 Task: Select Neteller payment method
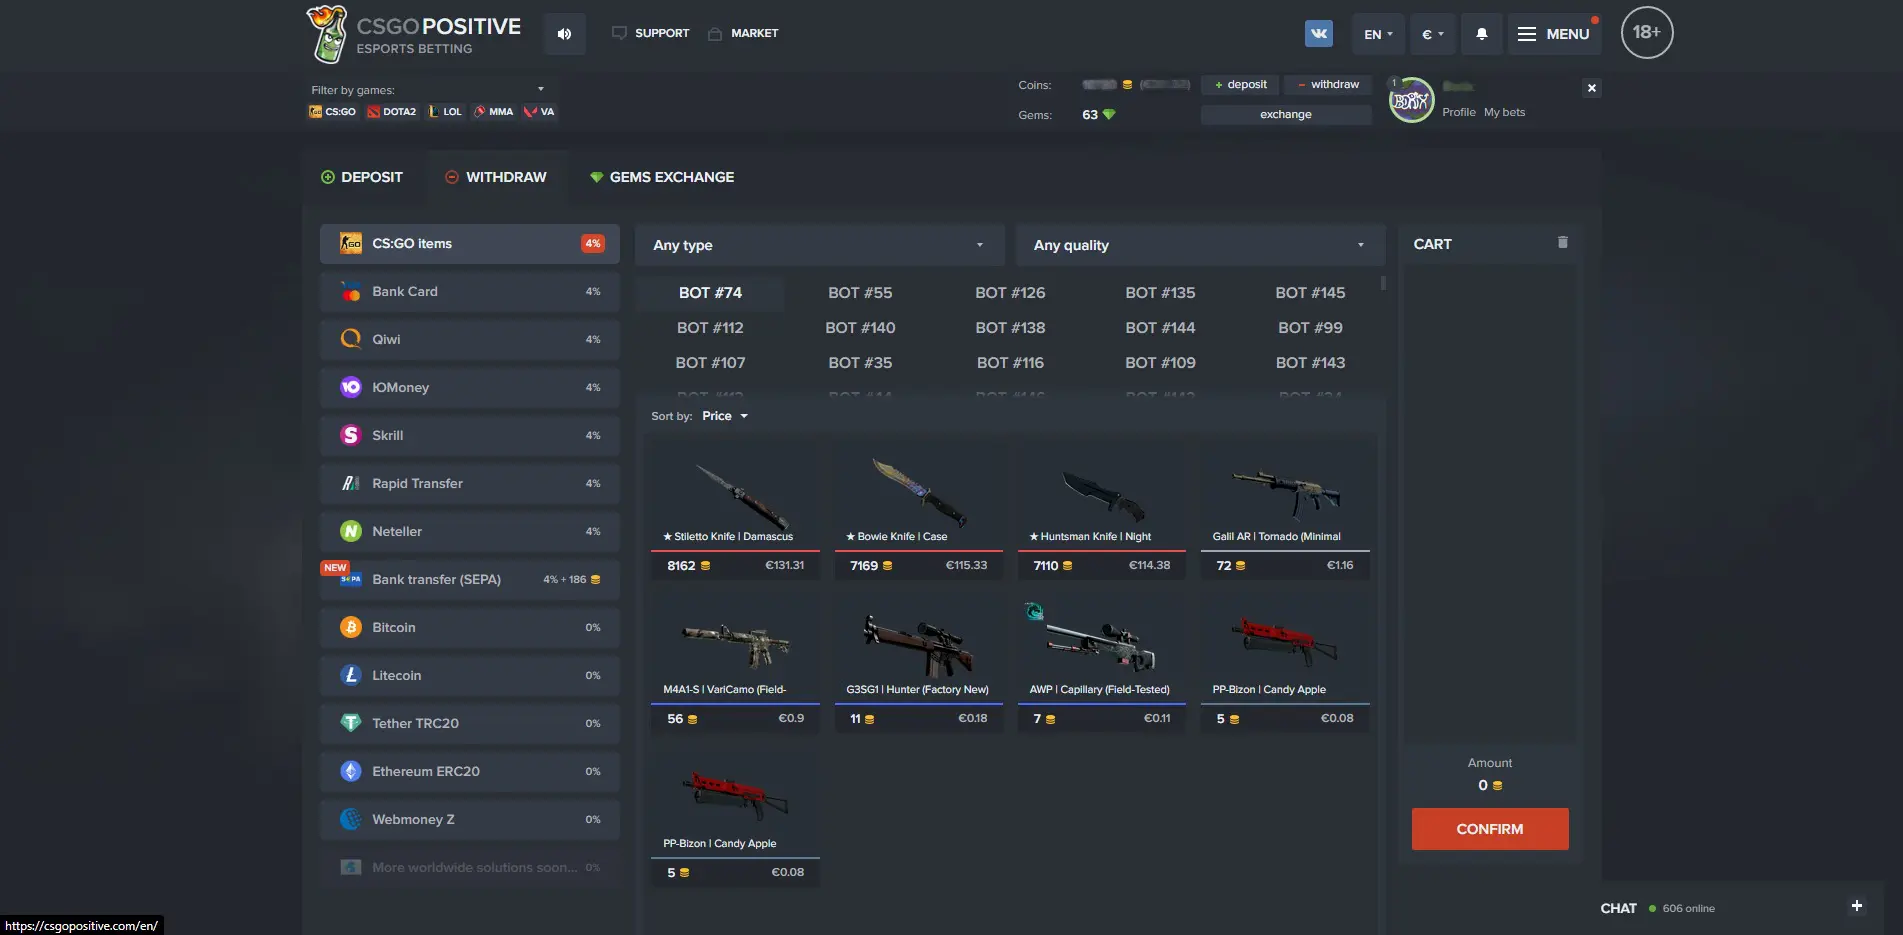click(x=470, y=532)
